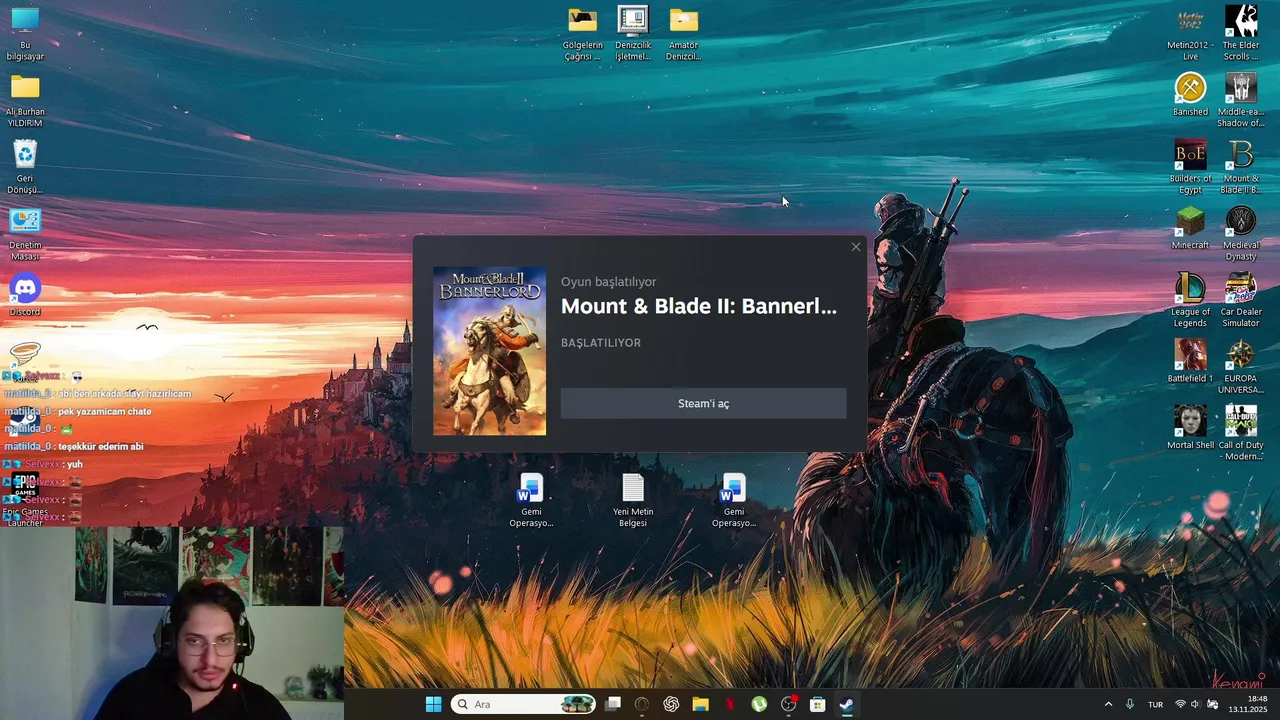Launch Middle-earth Shadow of... shortcut
Screen dimensions: 1280x720
coord(1241,101)
